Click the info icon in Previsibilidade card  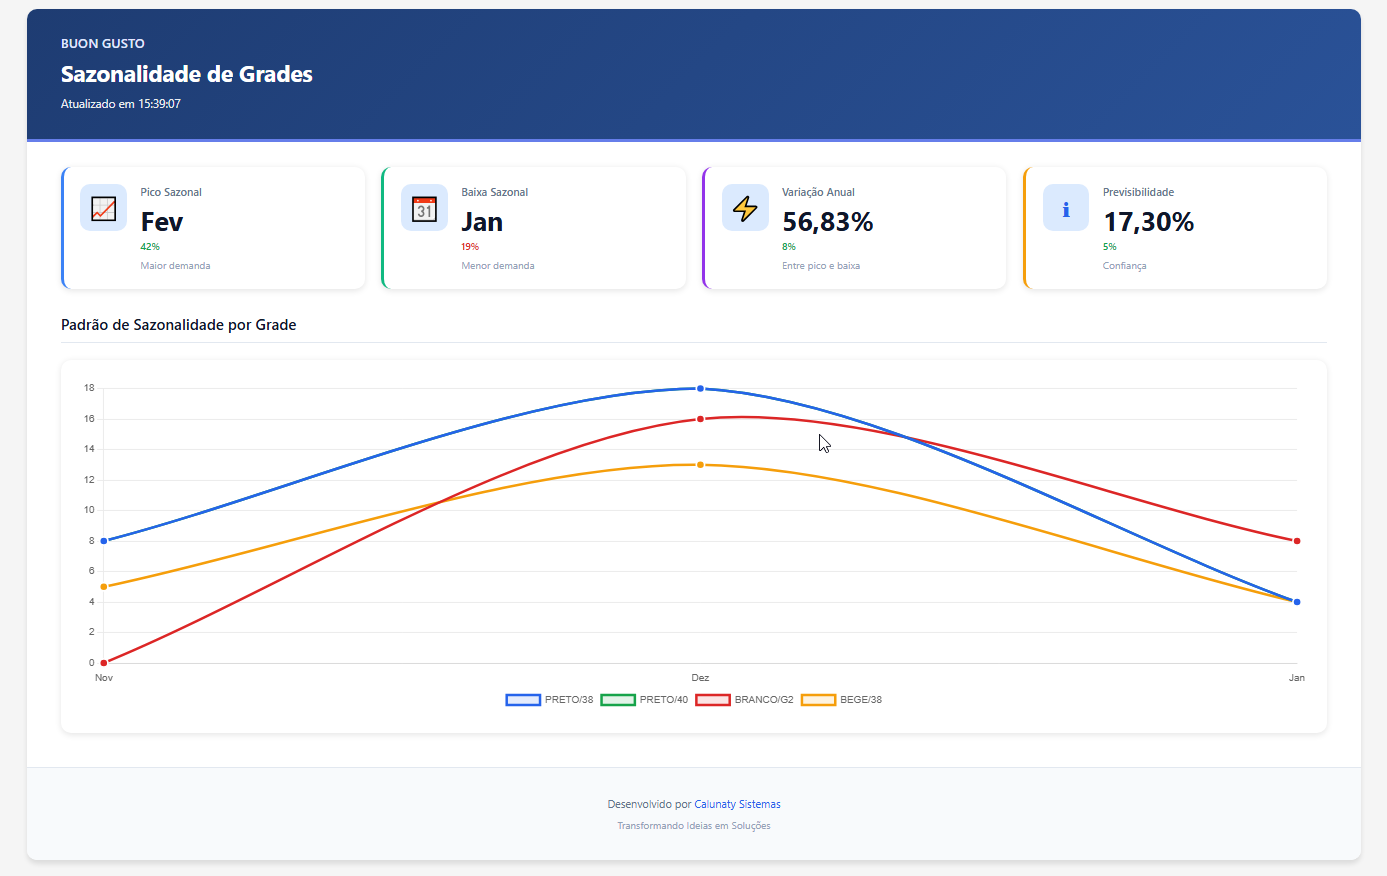click(1066, 208)
